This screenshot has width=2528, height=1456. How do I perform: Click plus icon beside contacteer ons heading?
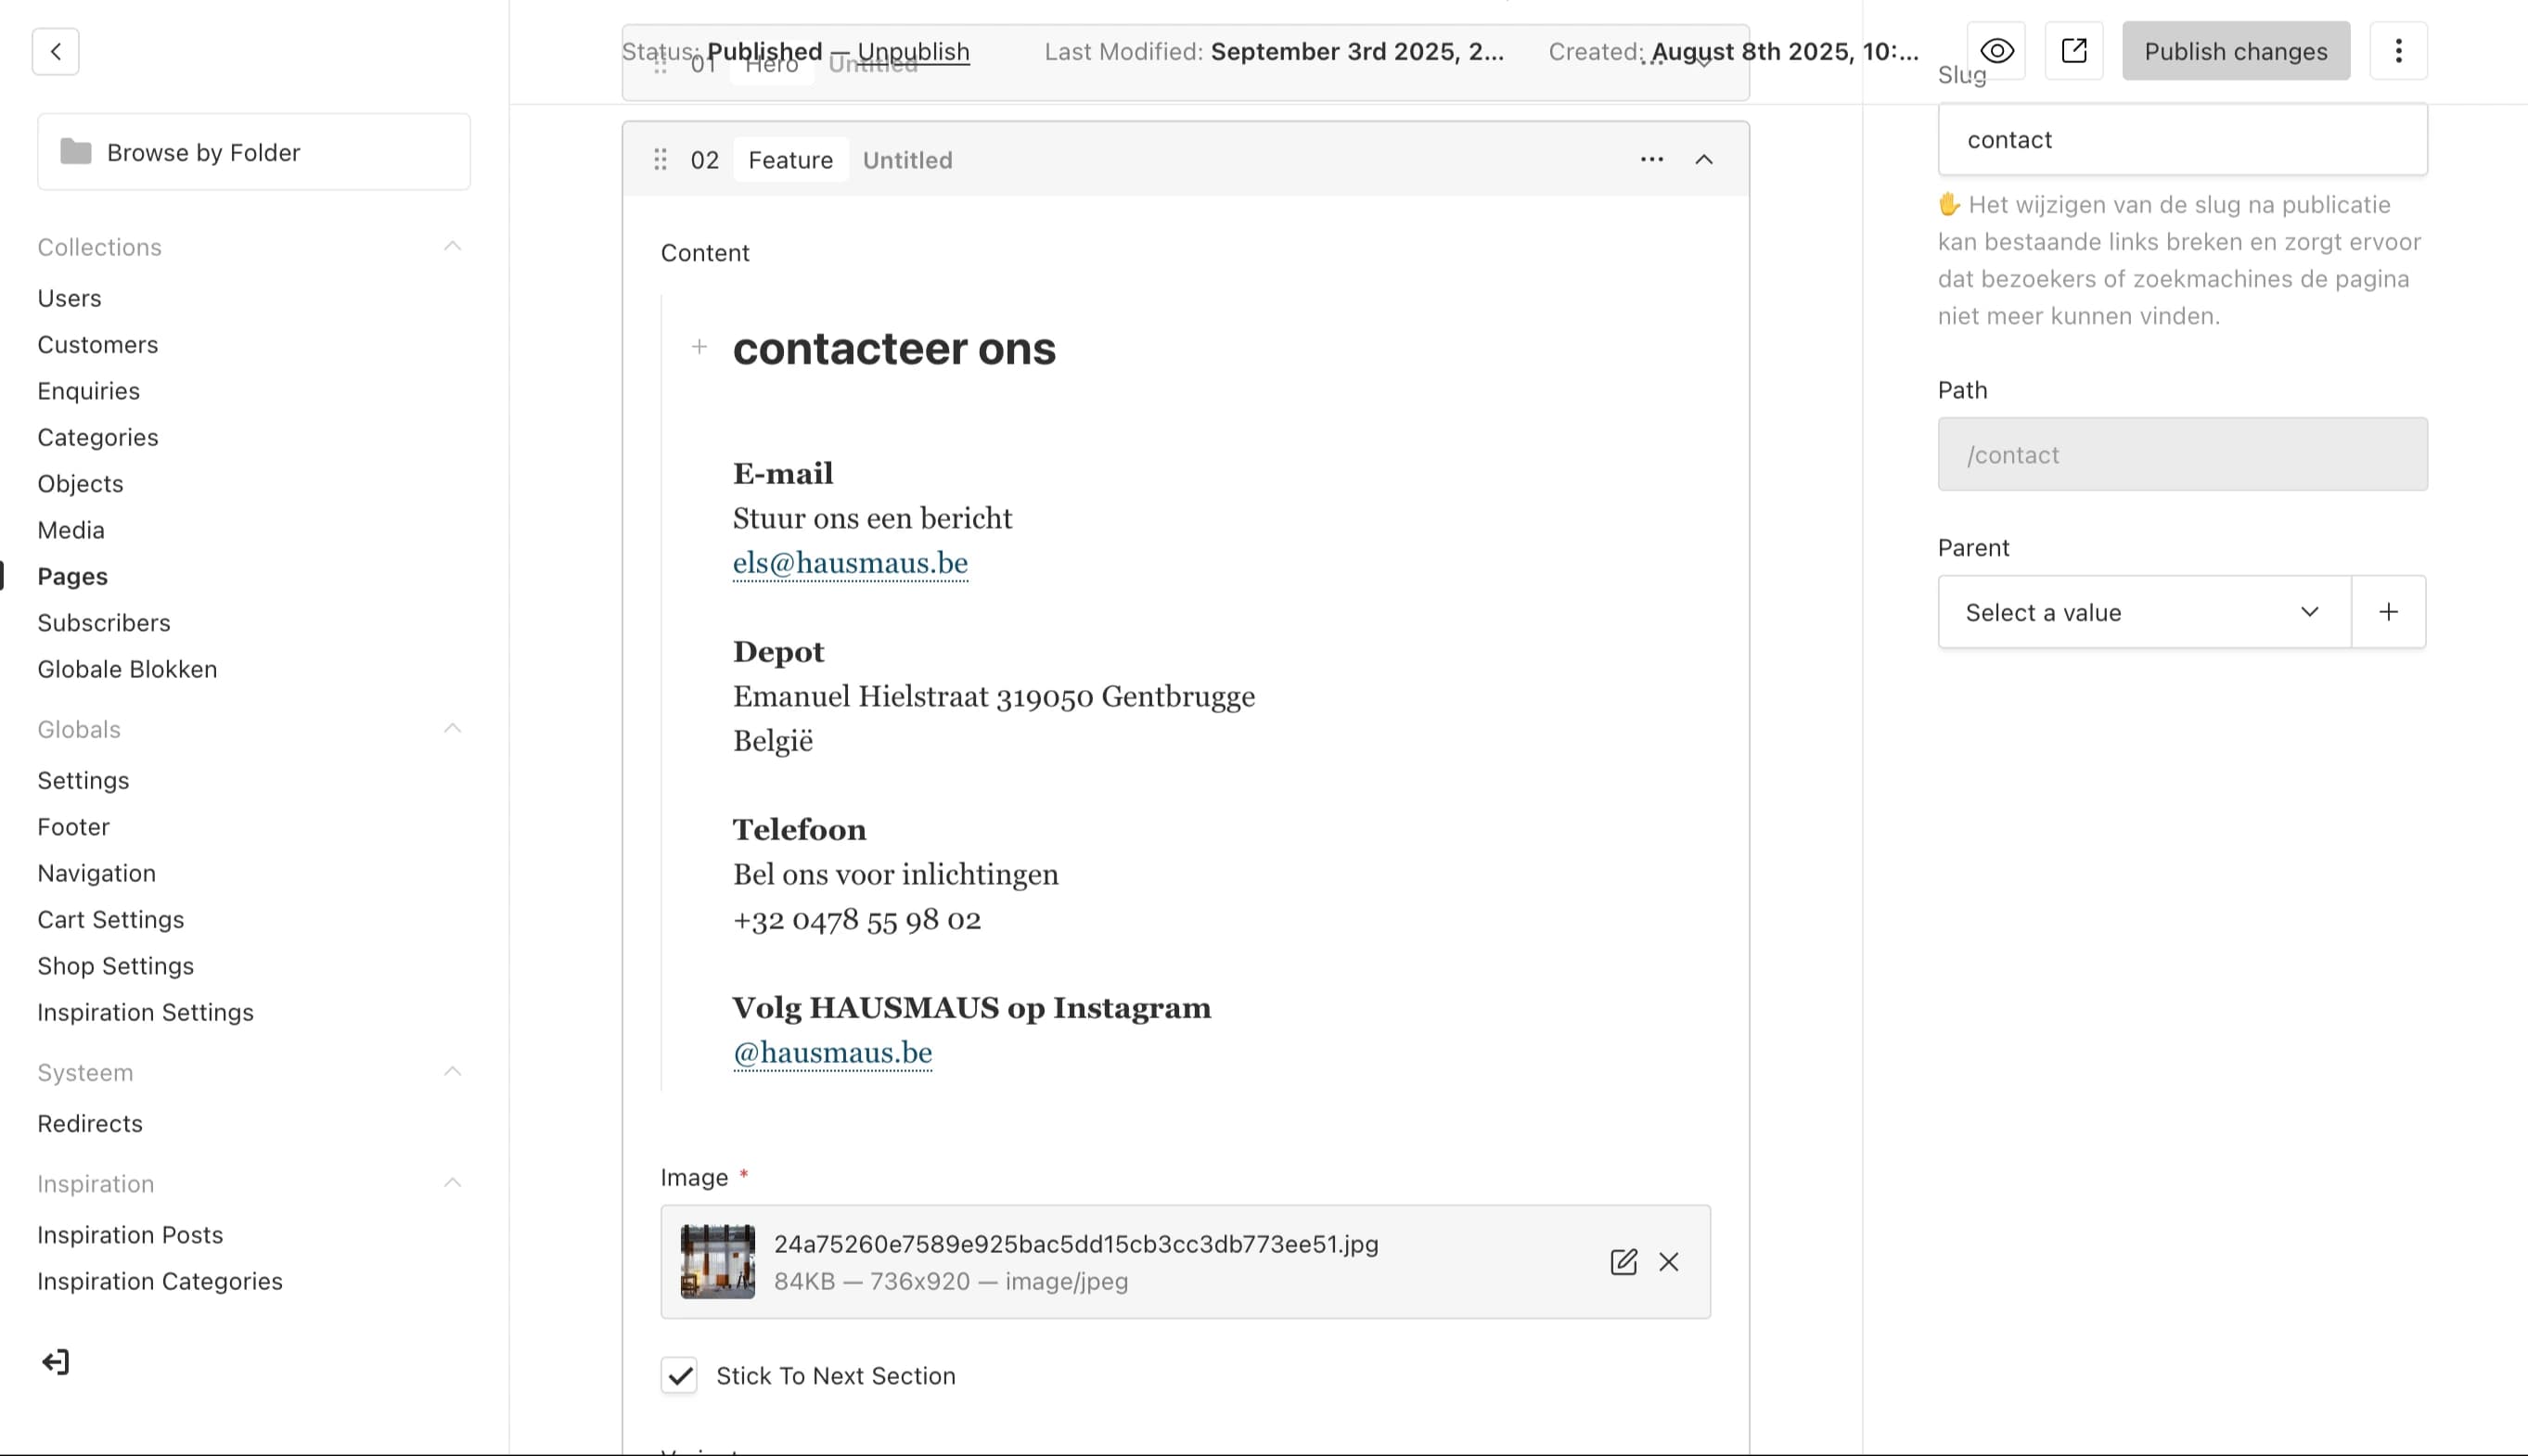(699, 347)
